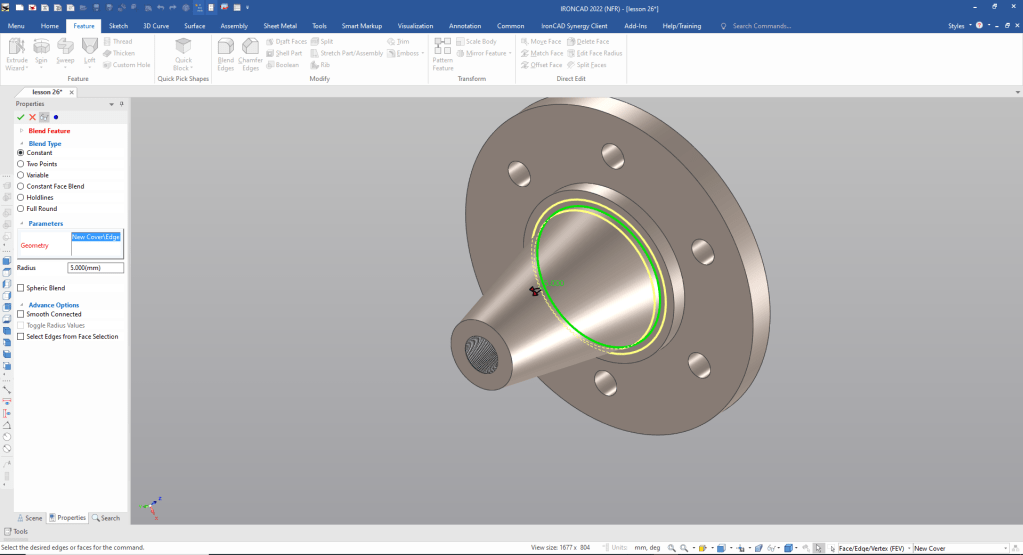Click the green checkmark to apply blend

[x=21, y=117]
